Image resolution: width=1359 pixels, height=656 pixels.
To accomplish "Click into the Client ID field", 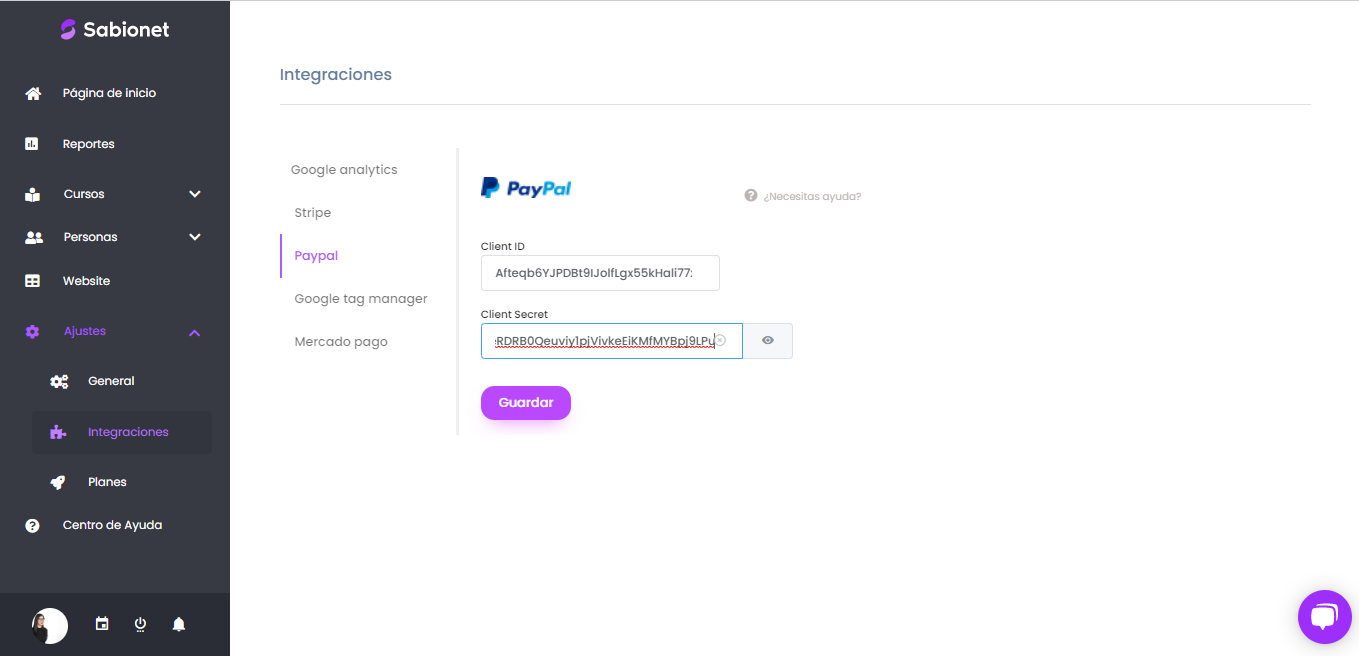I will pos(600,273).
